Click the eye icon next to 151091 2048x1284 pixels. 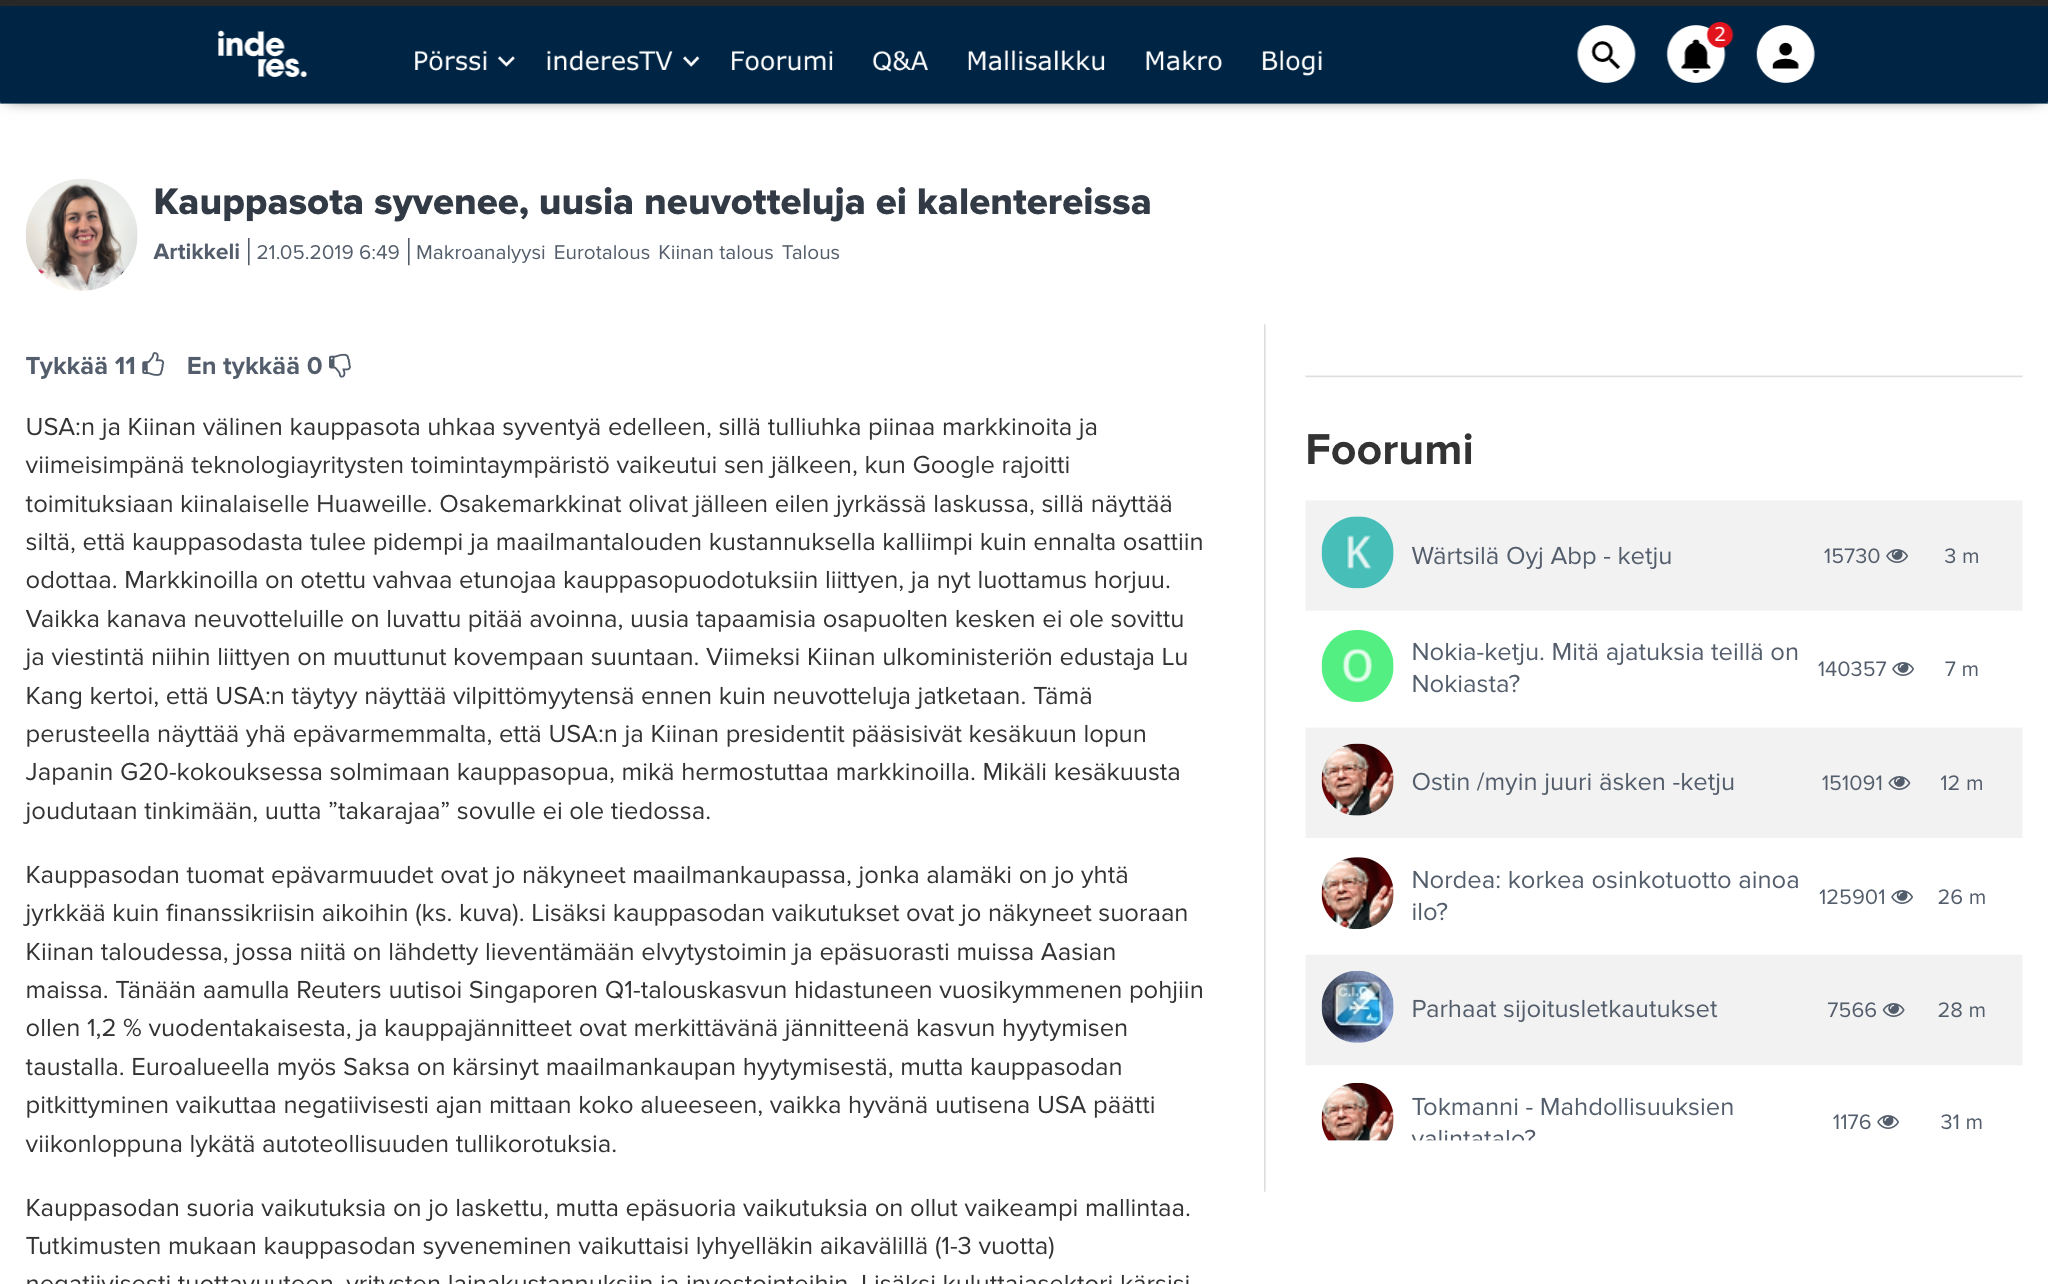tap(1899, 783)
